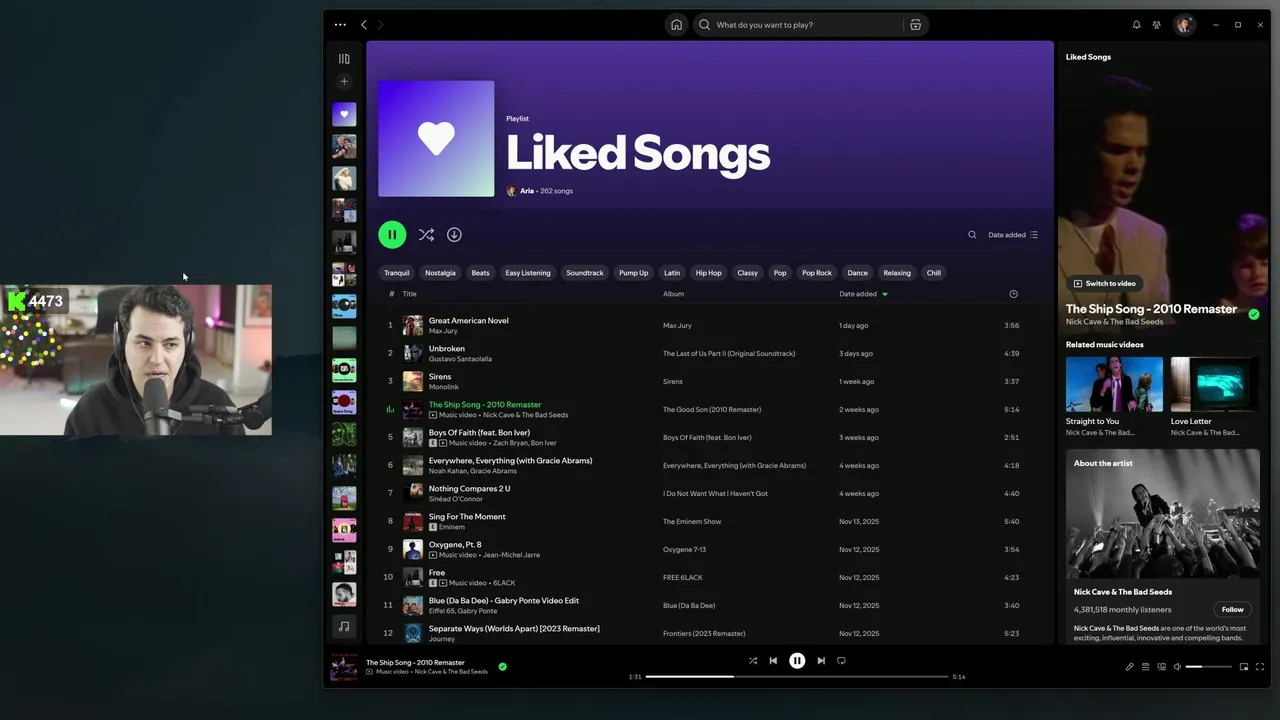Collapse Your Library sidebar icon
The height and width of the screenshot is (720, 1280).
(x=344, y=59)
